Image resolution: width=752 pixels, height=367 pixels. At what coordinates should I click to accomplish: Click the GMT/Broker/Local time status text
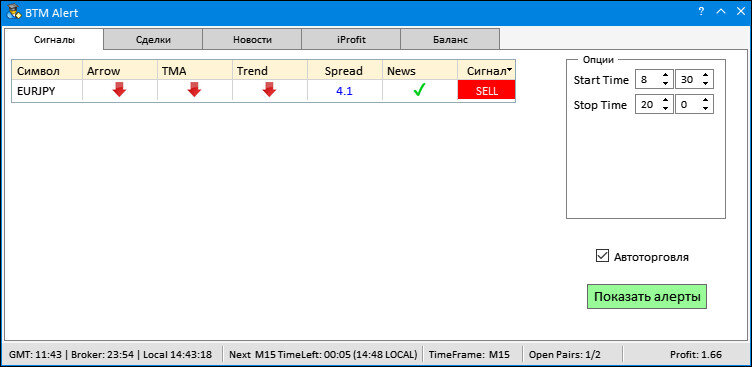click(x=110, y=355)
